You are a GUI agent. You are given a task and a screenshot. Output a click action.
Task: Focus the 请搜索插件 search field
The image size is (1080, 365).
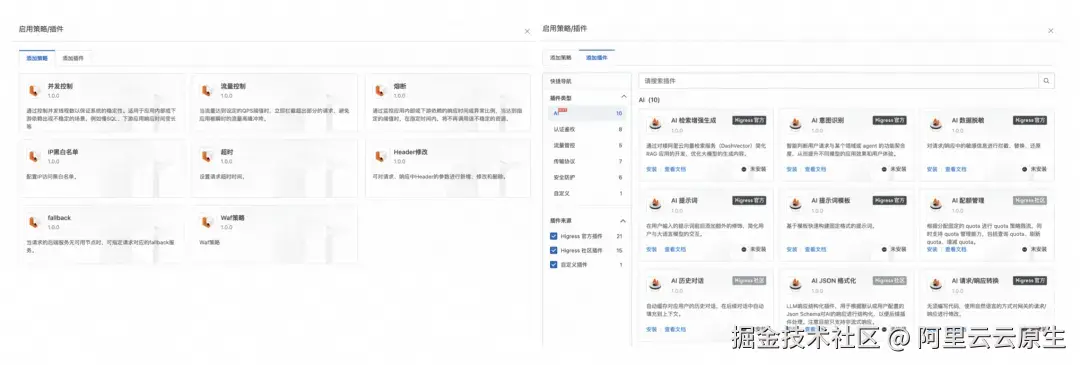pos(838,81)
